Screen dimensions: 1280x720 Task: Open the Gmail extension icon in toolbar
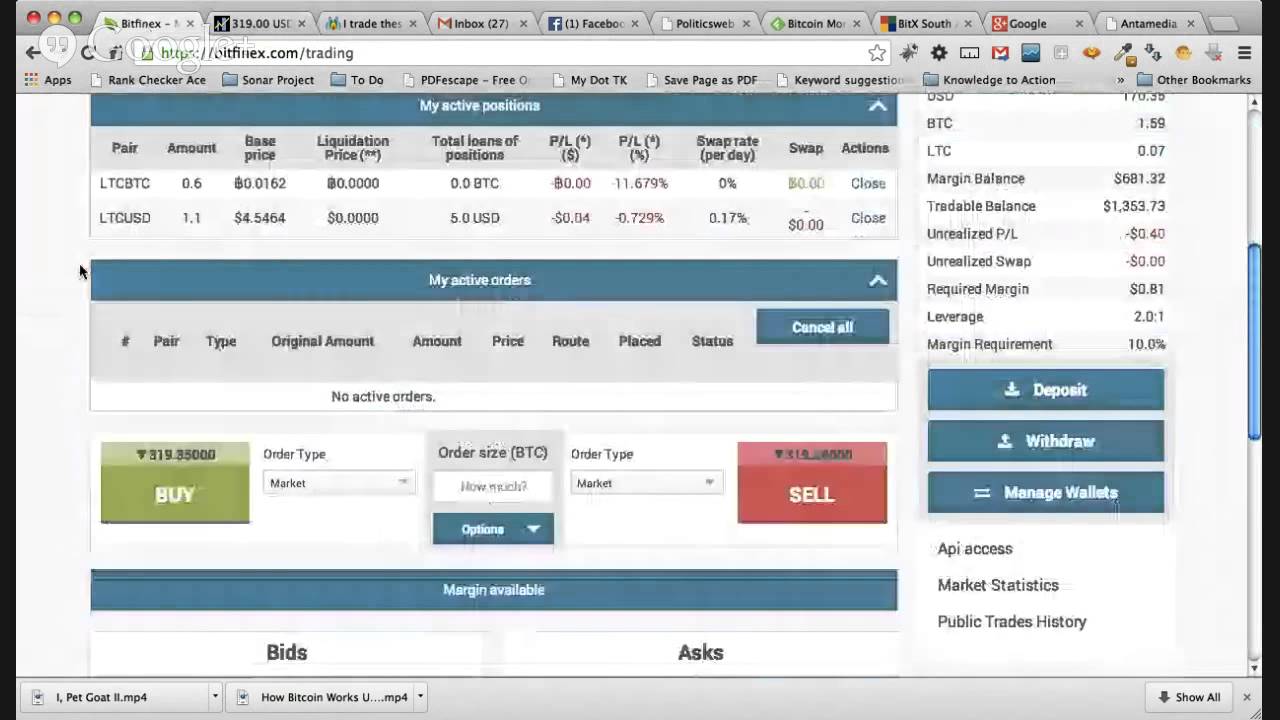(1000, 53)
